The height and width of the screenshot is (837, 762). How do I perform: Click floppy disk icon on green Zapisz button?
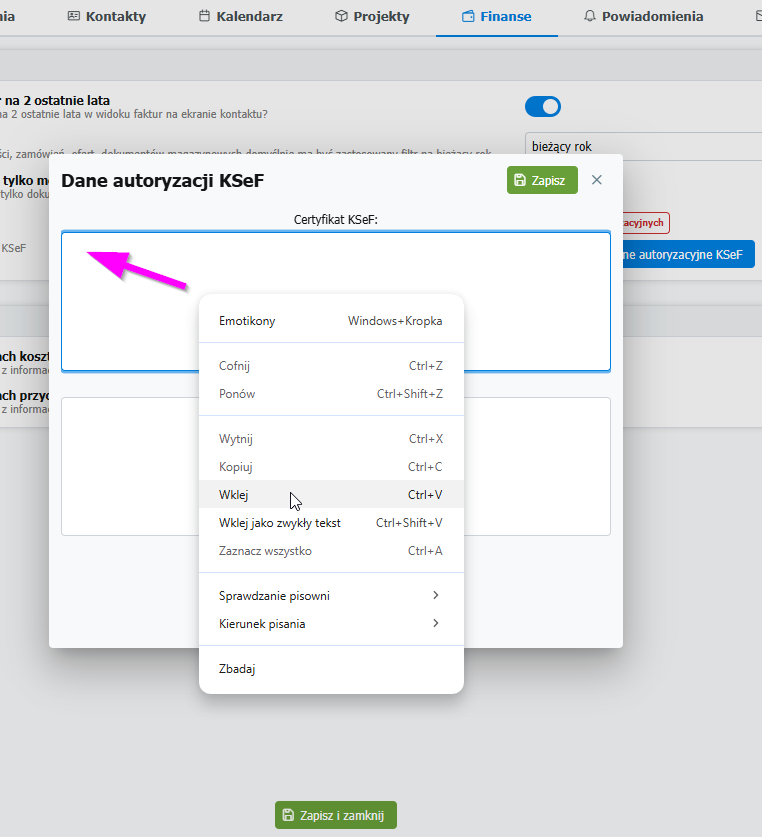[520, 180]
